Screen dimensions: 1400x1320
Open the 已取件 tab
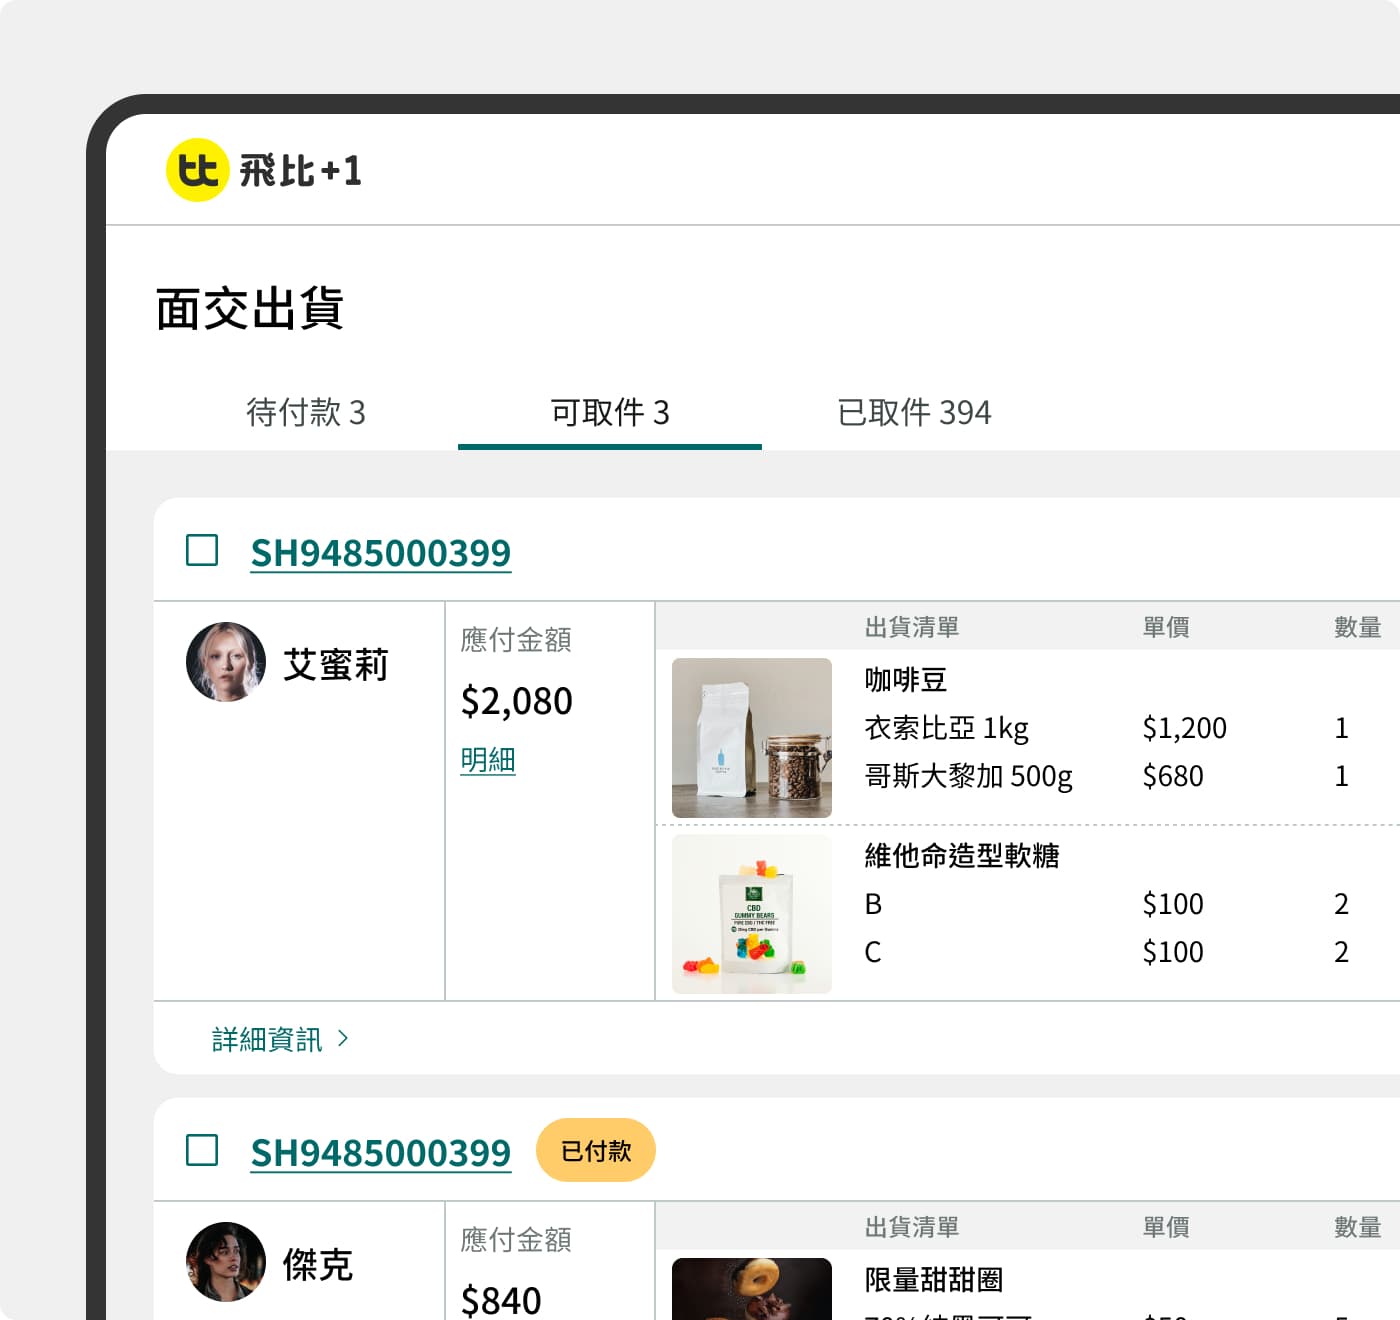point(912,413)
